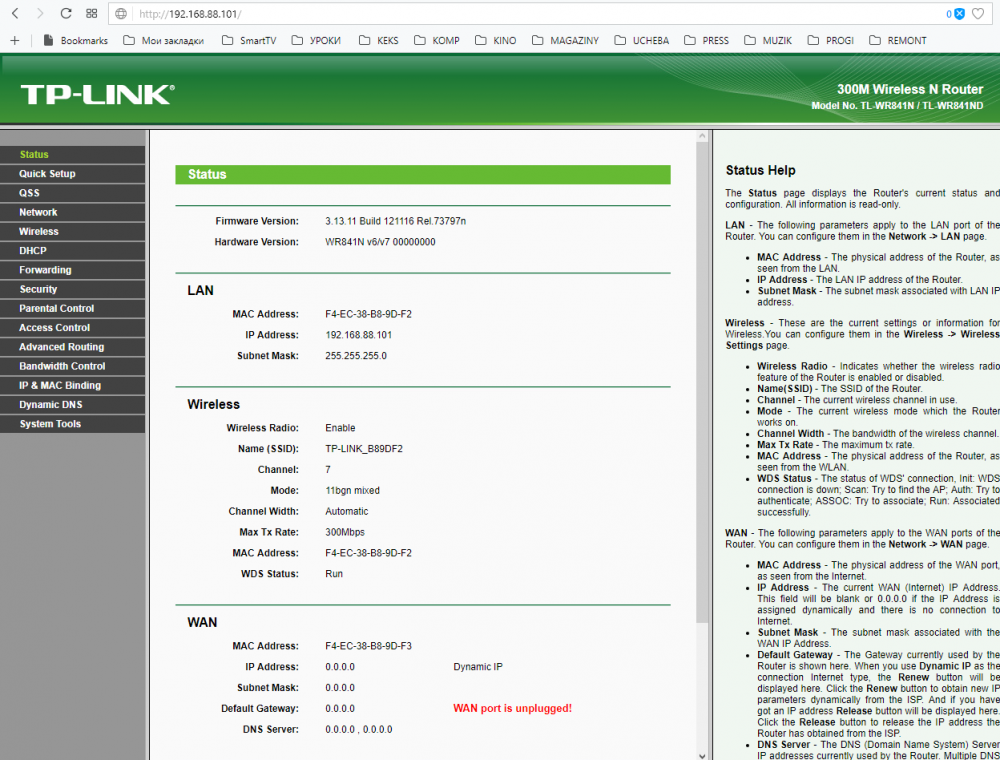Click the heart bookmark icon in address bar

coord(978,14)
